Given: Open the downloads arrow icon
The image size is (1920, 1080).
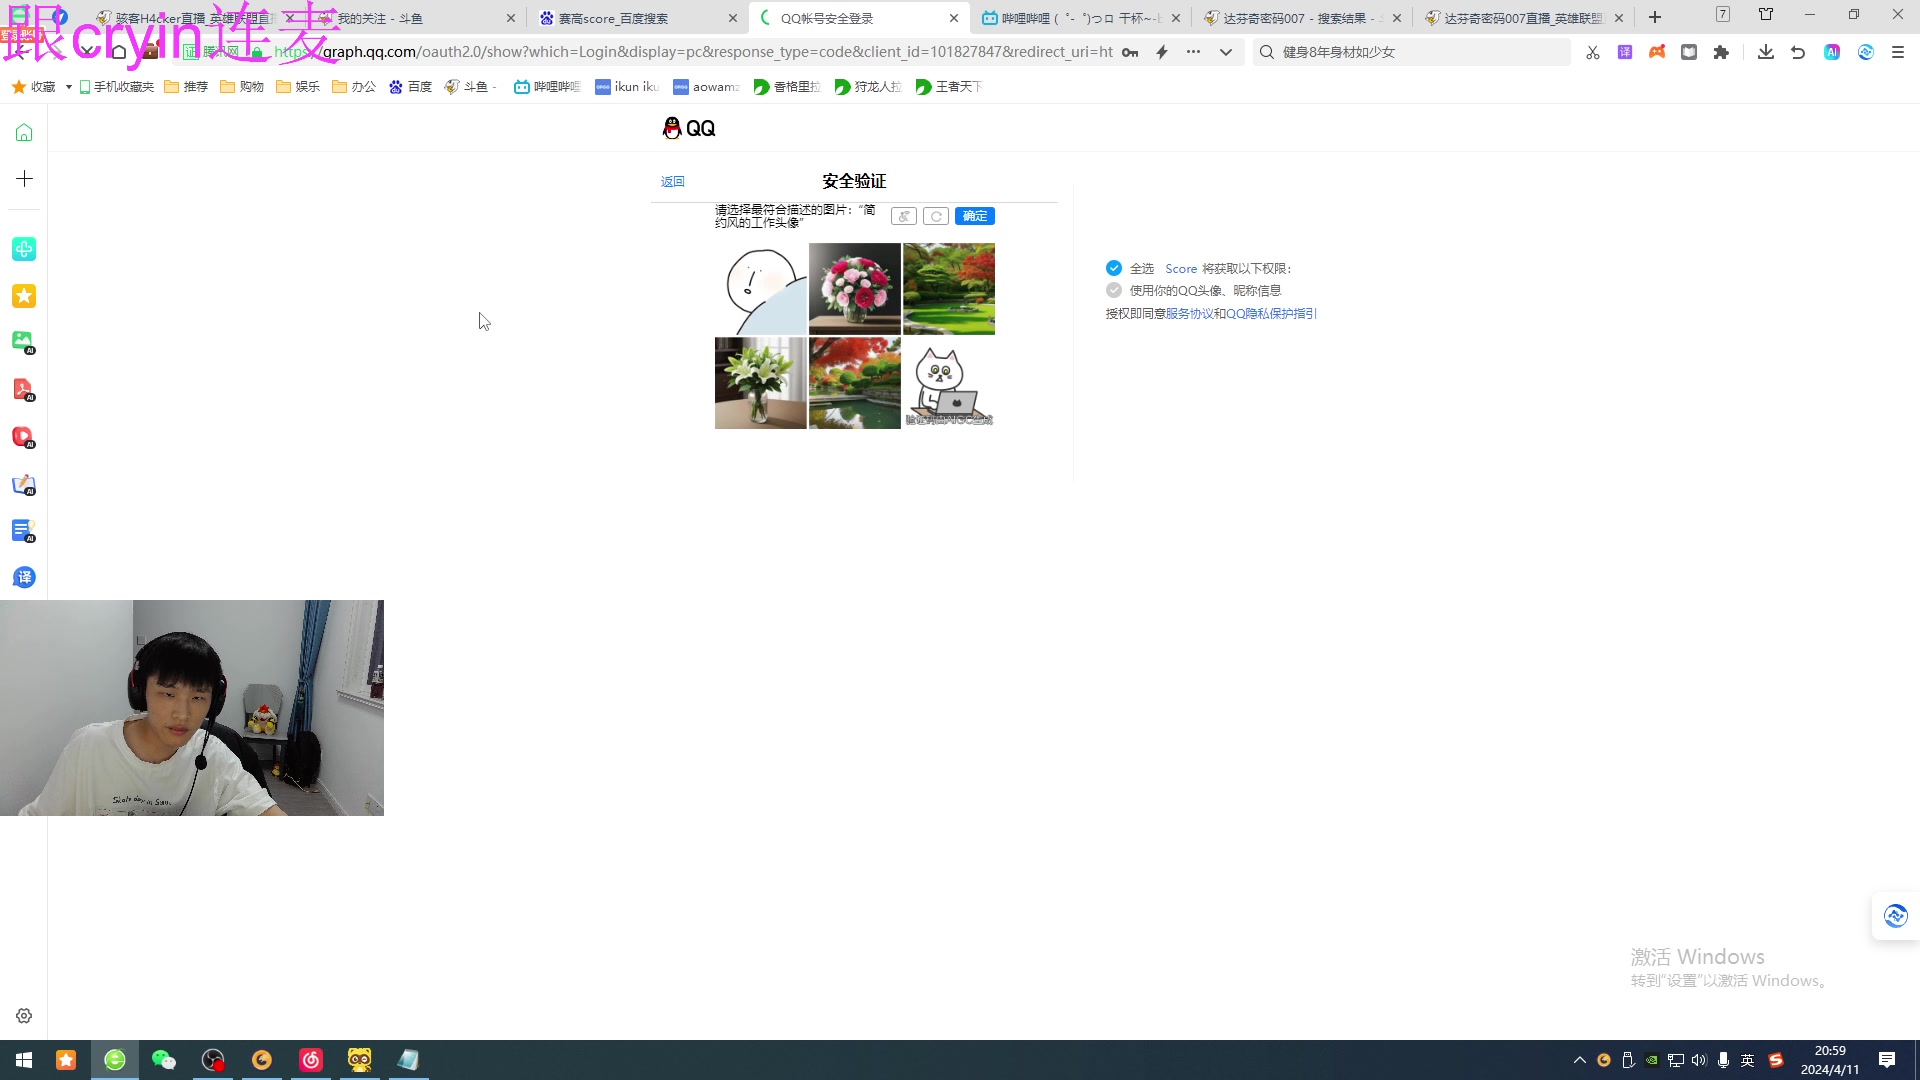Looking at the screenshot, I should (1766, 52).
